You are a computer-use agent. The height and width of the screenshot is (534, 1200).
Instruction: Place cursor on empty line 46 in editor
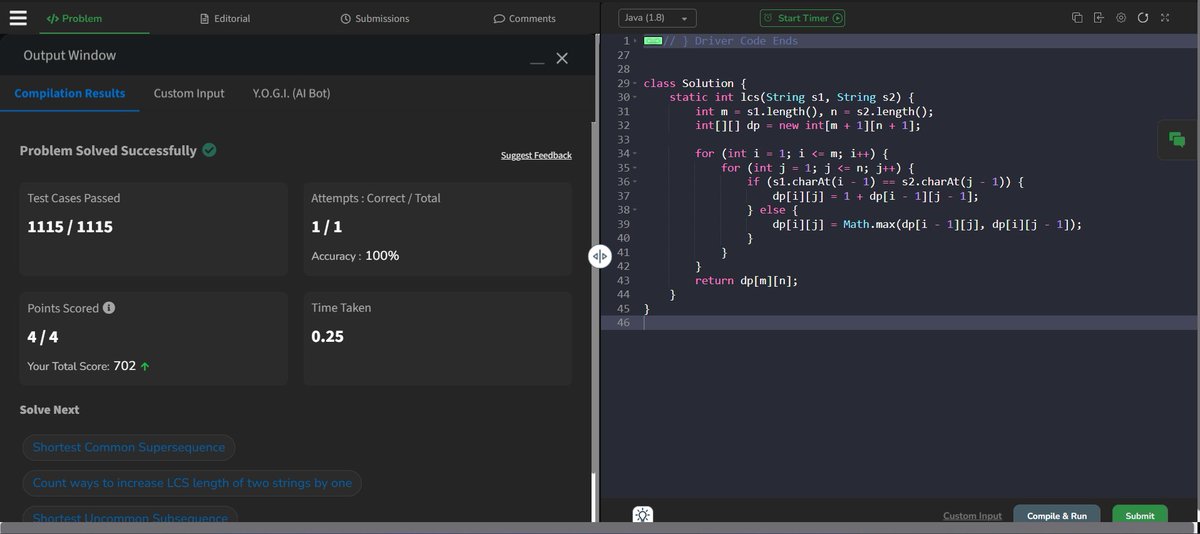[x=920, y=322]
